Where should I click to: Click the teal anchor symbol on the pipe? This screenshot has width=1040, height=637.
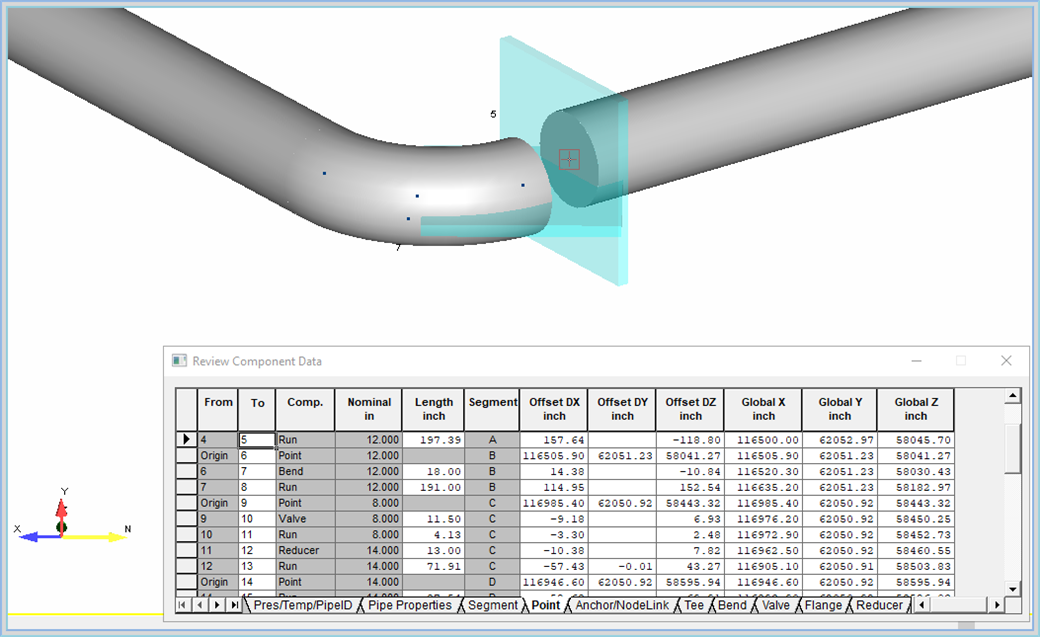567,157
